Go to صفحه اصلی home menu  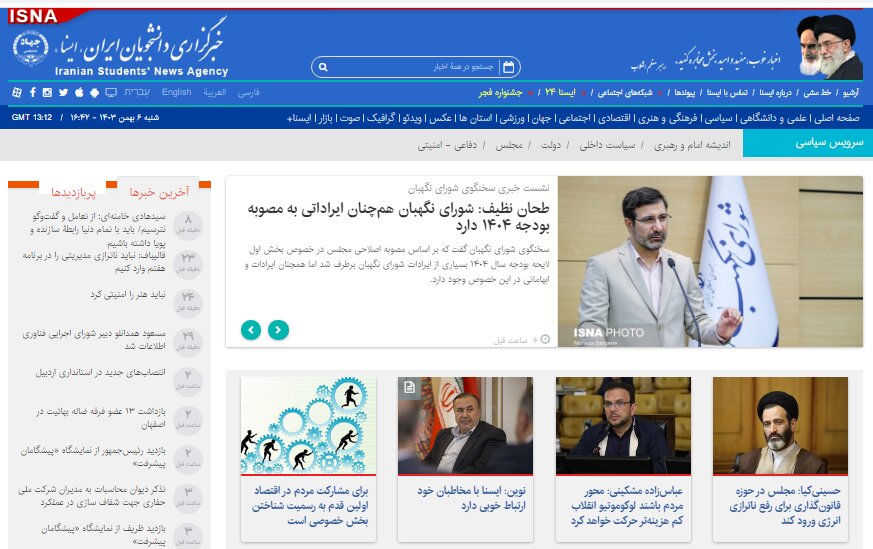click(837, 118)
